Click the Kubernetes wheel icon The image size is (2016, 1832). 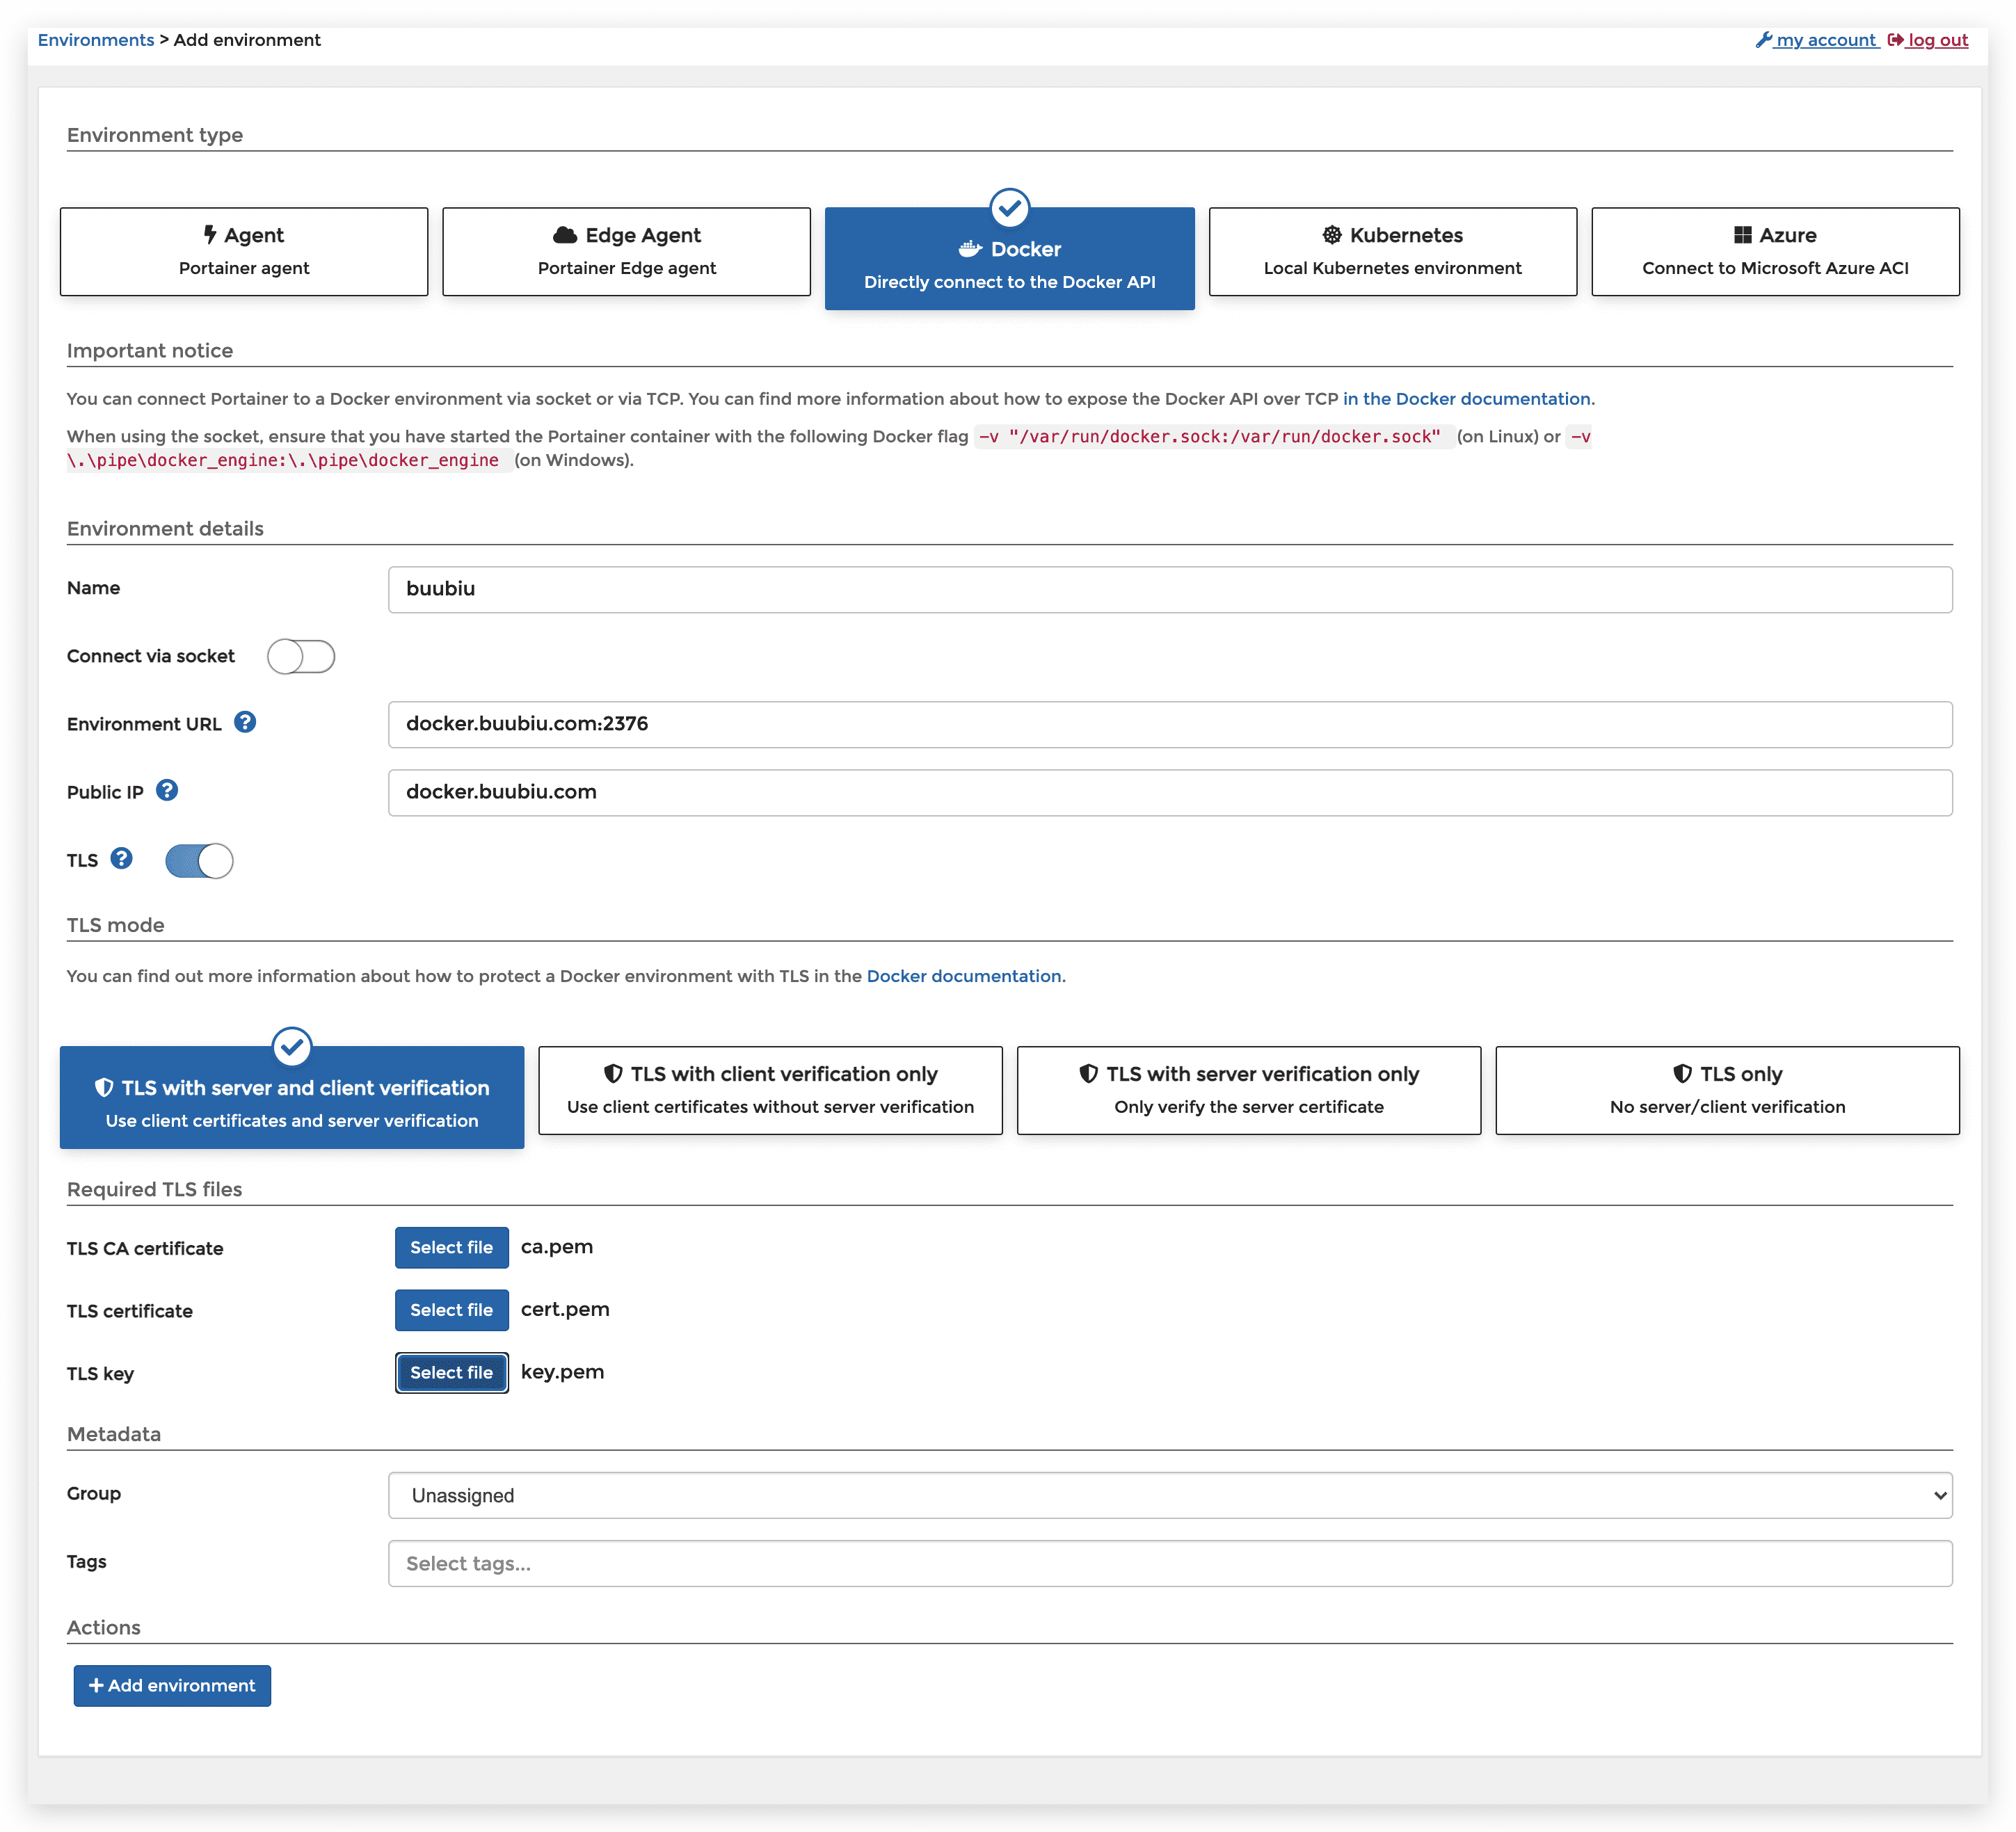coord(1332,235)
